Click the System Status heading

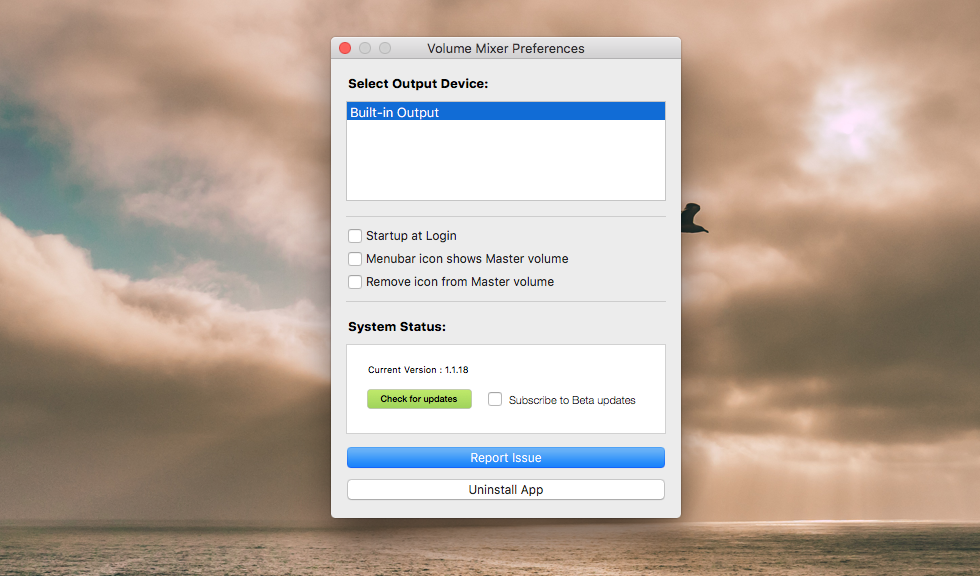pos(397,327)
